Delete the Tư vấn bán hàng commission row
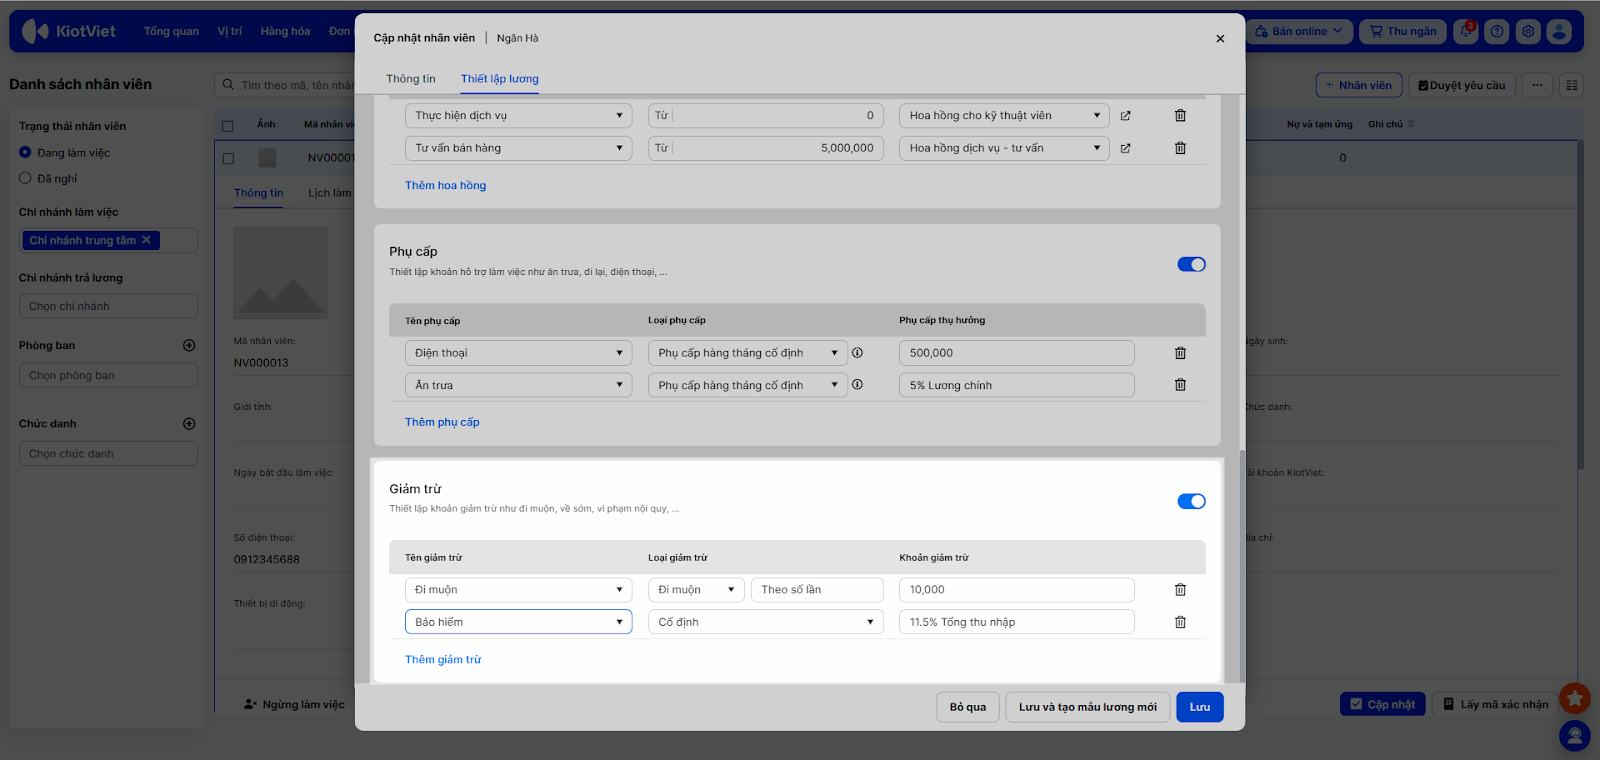This screenshot has width=1600, height=760. coord(1180,148)
